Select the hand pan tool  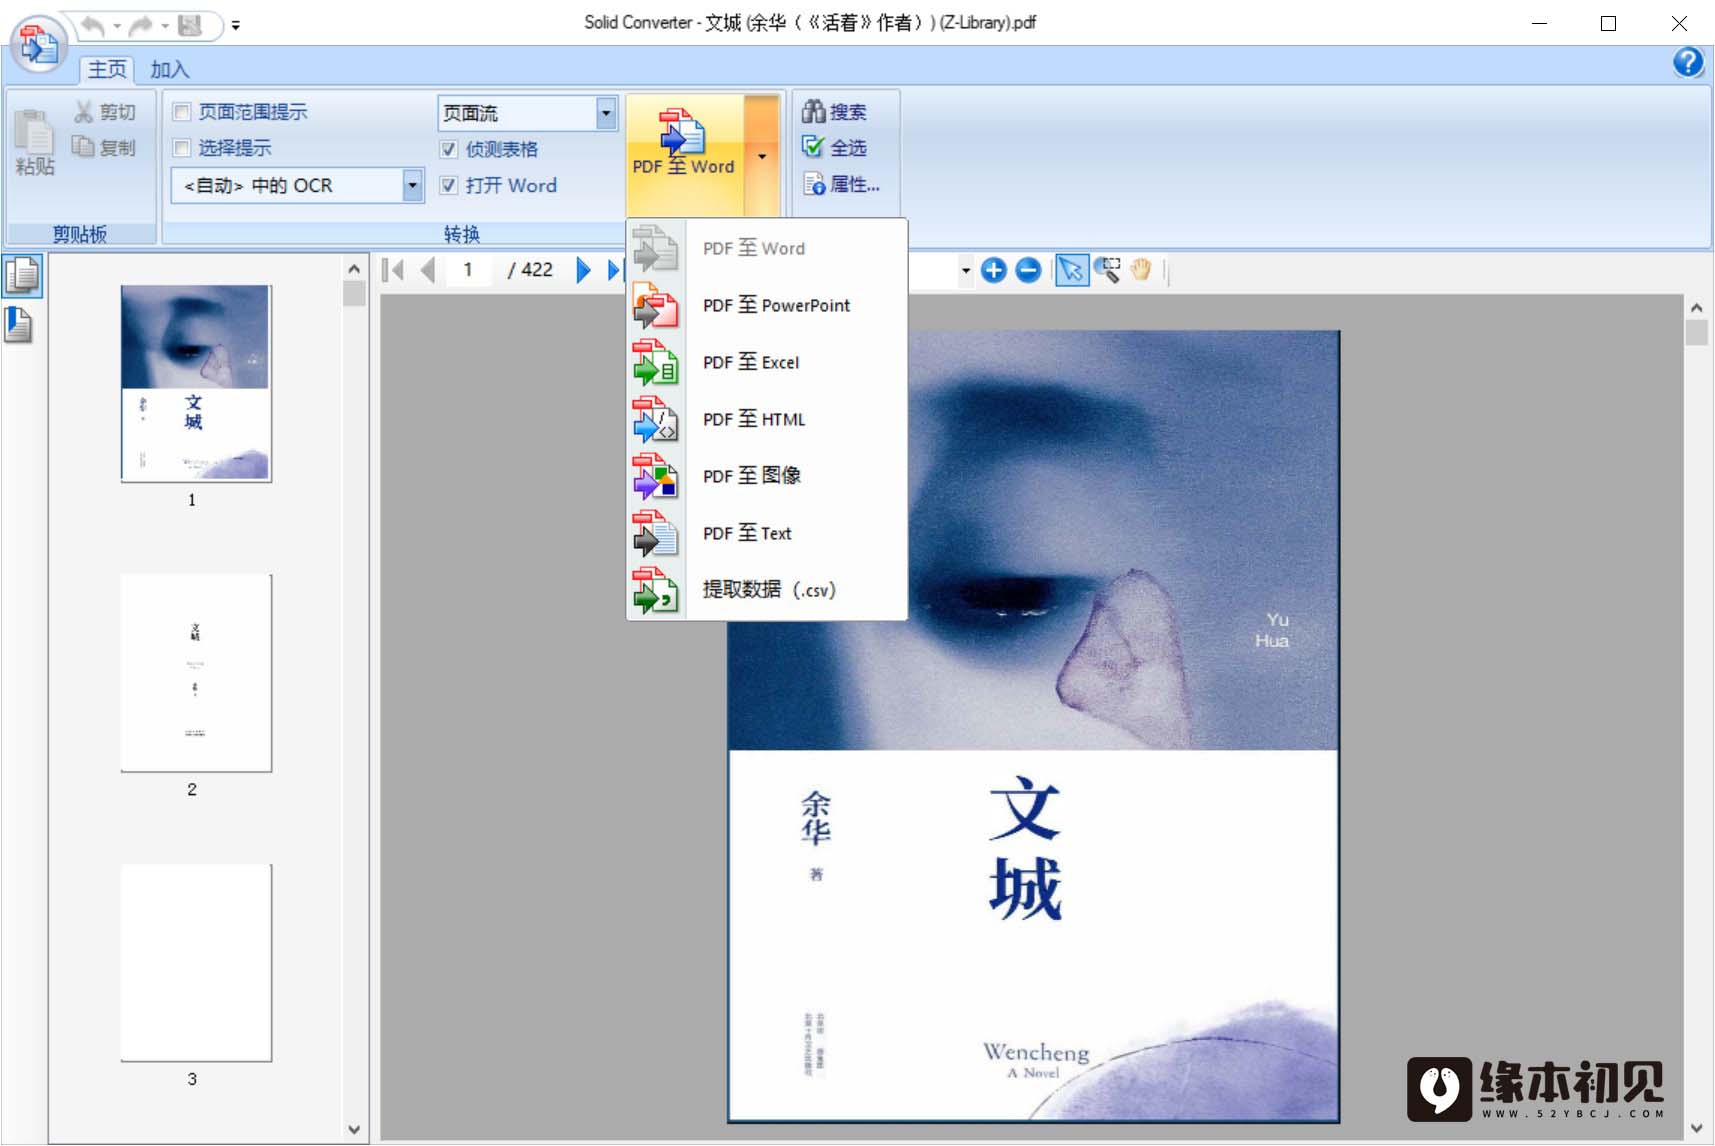1141,270
